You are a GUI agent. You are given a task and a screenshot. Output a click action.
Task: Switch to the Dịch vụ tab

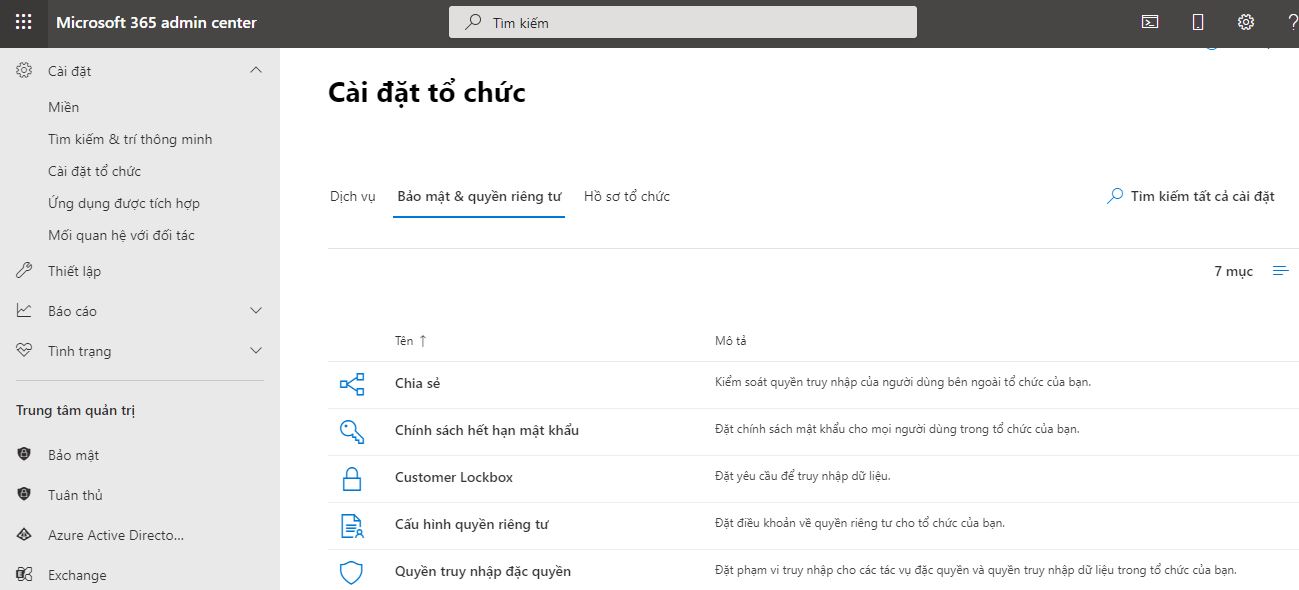353,197
